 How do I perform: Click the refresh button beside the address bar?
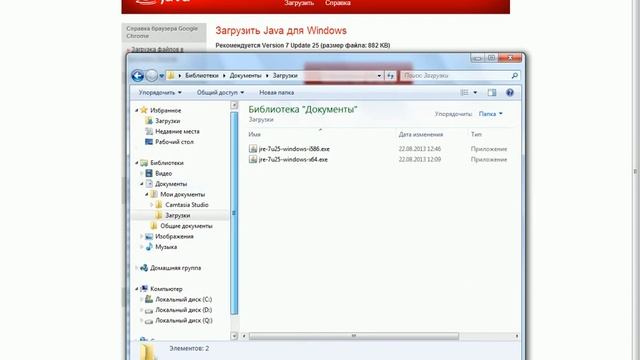tap(391, 76)
